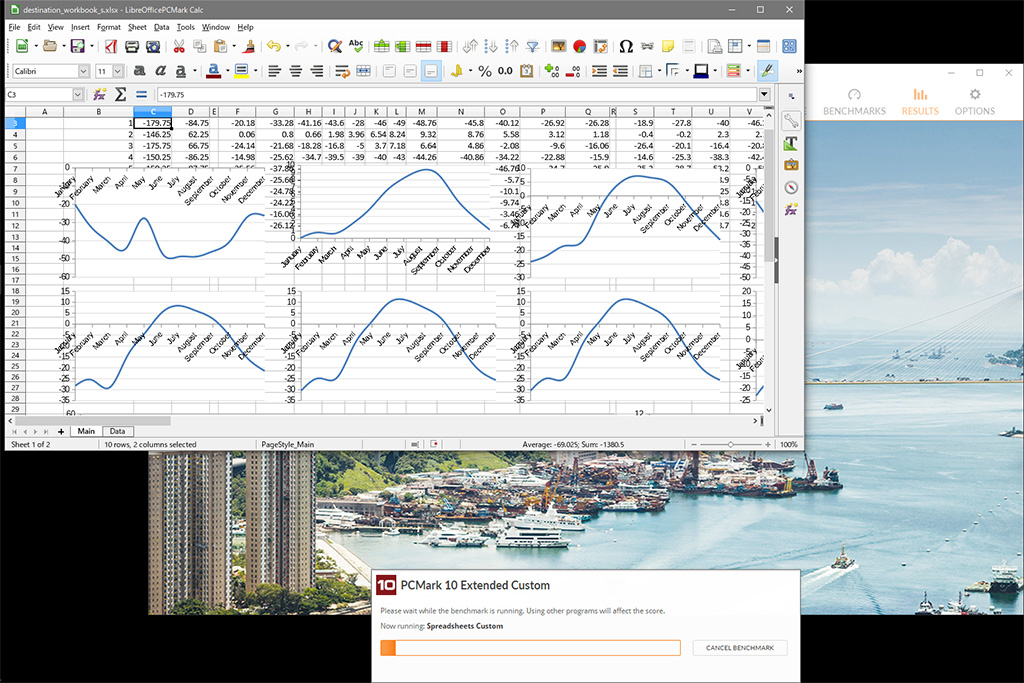The height and width of the screenshot is (683, 1024).
Task: Click the Save document icon
Action: coord(78,46)
